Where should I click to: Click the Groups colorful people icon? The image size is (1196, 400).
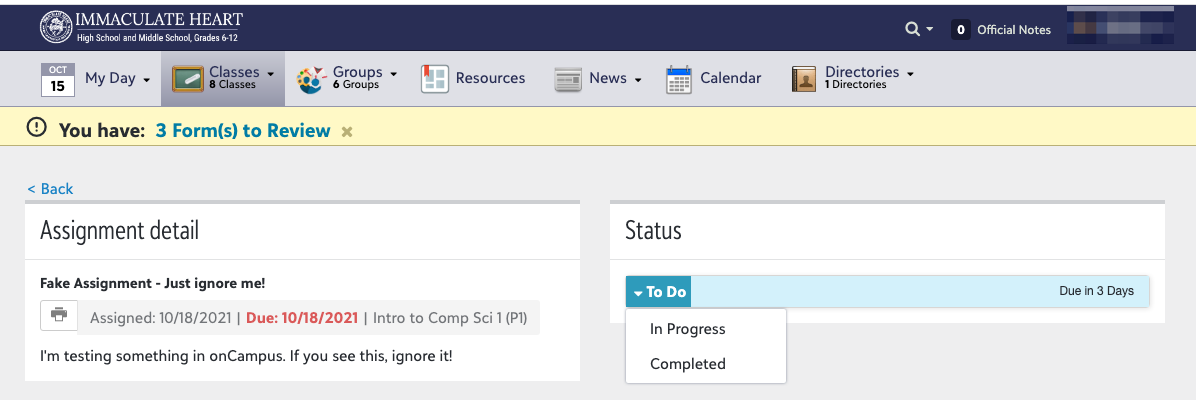pos(311,79)
